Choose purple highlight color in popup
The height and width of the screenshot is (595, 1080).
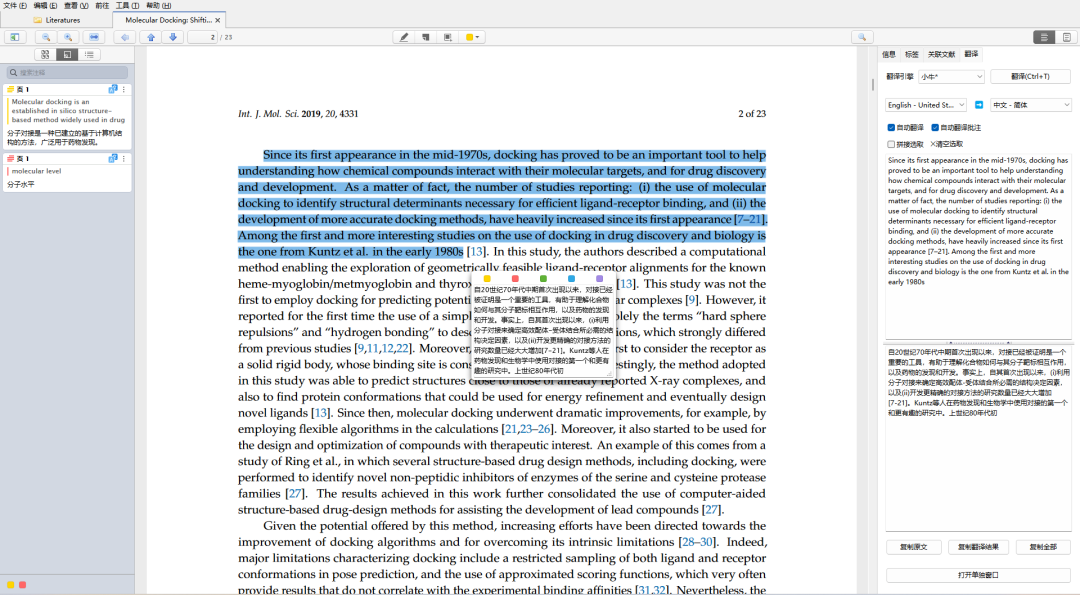coord(599,279)
